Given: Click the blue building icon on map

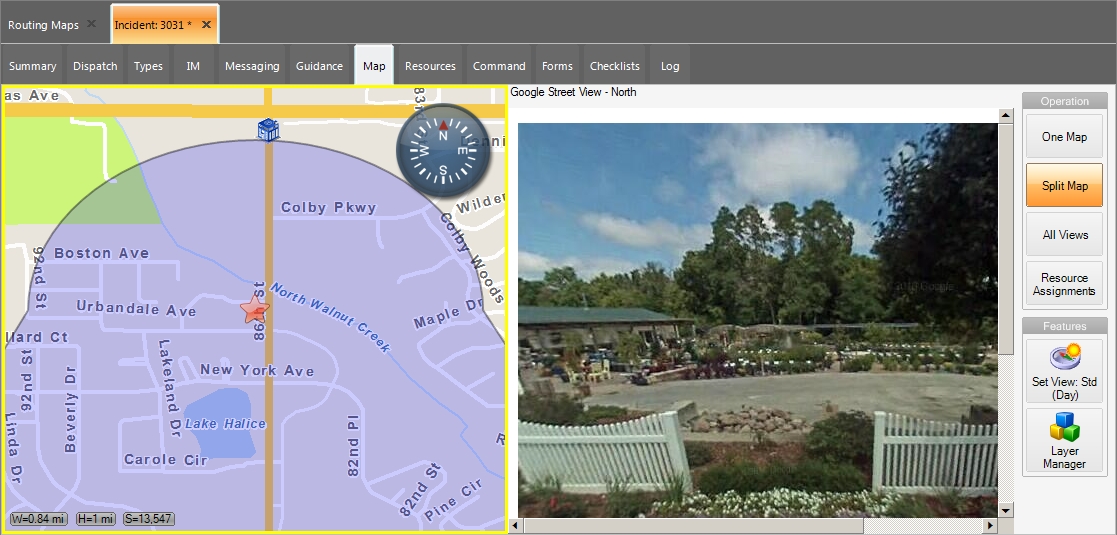Looking at the screenshot, I should [x=268, y=130].
